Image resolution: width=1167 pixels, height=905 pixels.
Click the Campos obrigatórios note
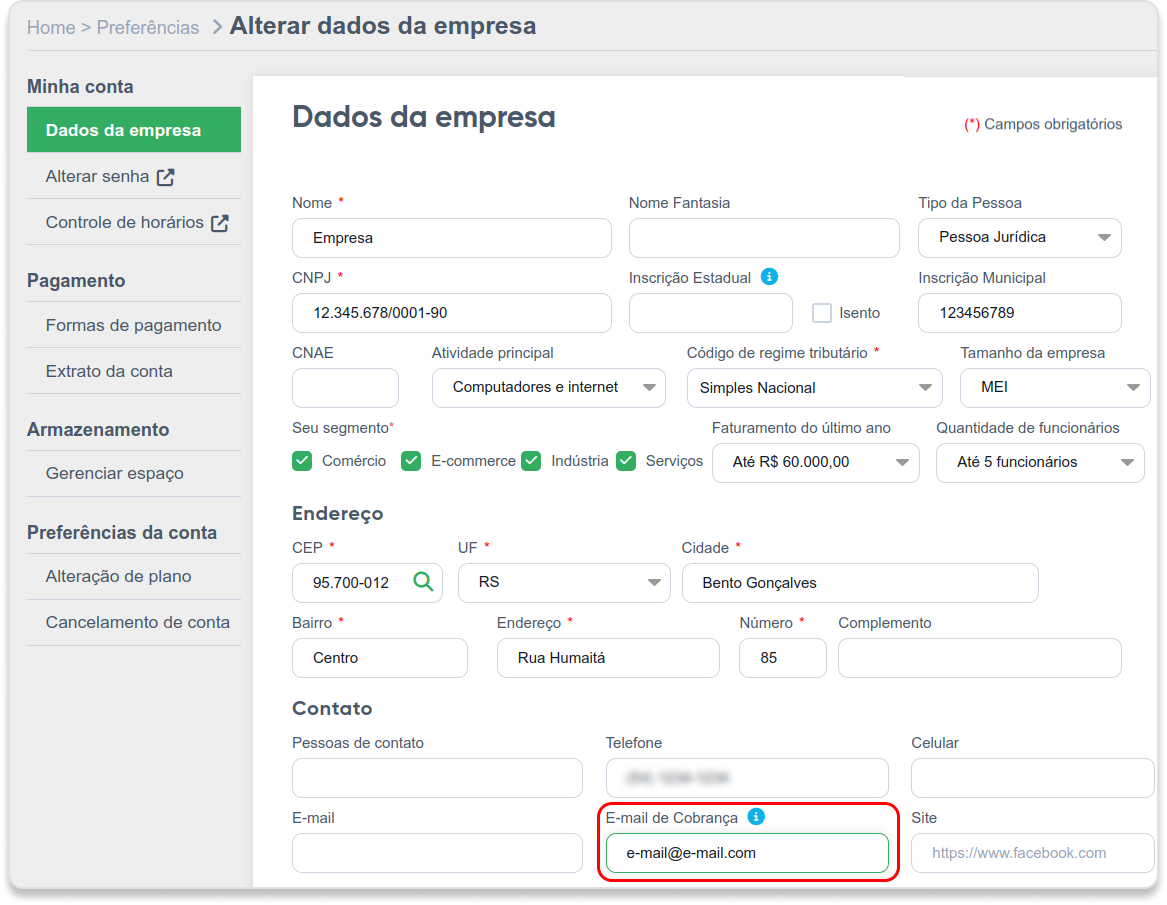click(x=1043, y=124)
